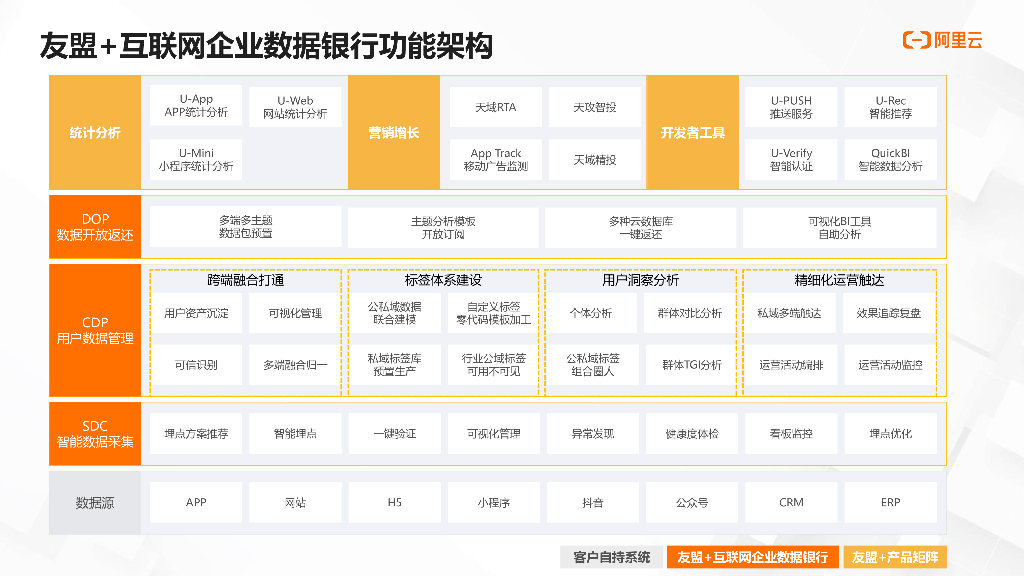Select the APP data source box
This screenshot has width=1024, height=576.
196,502
